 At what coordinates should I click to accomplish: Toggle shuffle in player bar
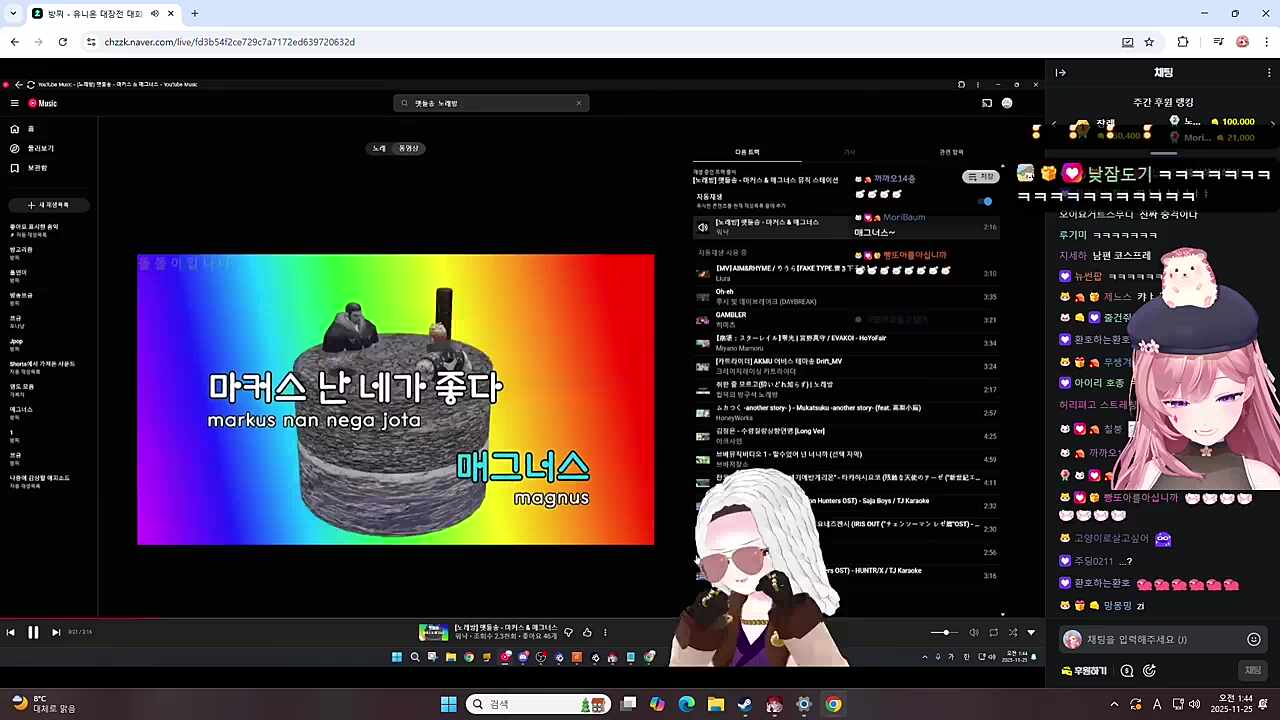click(x=1013, y=632)
